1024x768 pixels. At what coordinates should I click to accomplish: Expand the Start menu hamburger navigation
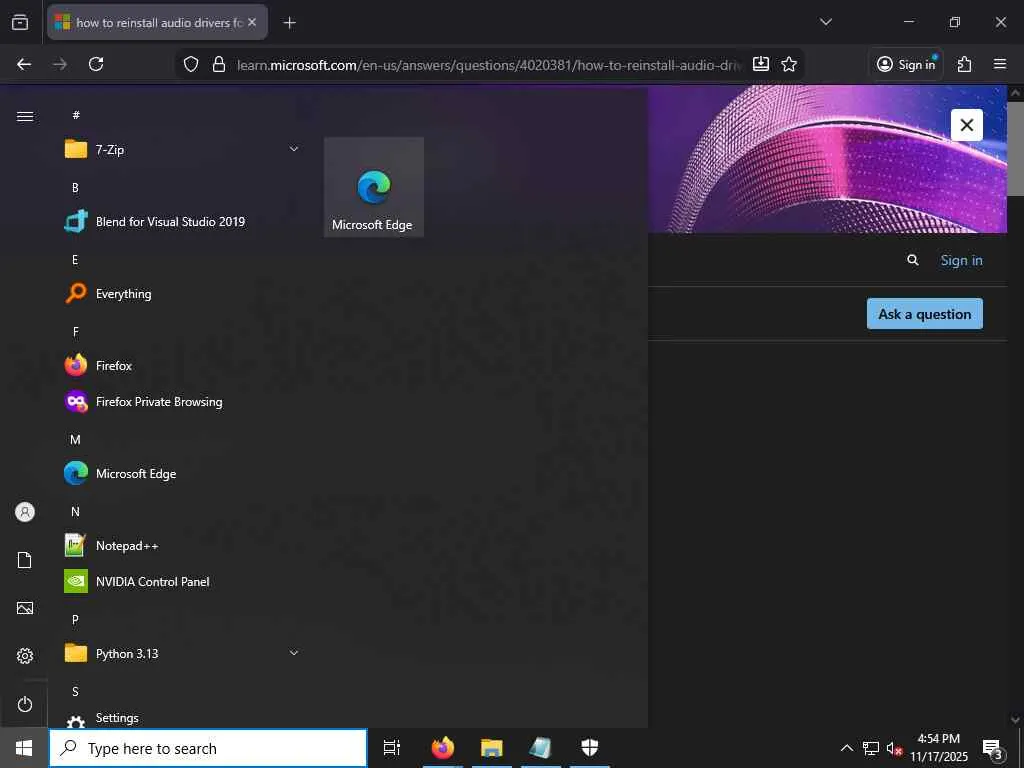25,116
